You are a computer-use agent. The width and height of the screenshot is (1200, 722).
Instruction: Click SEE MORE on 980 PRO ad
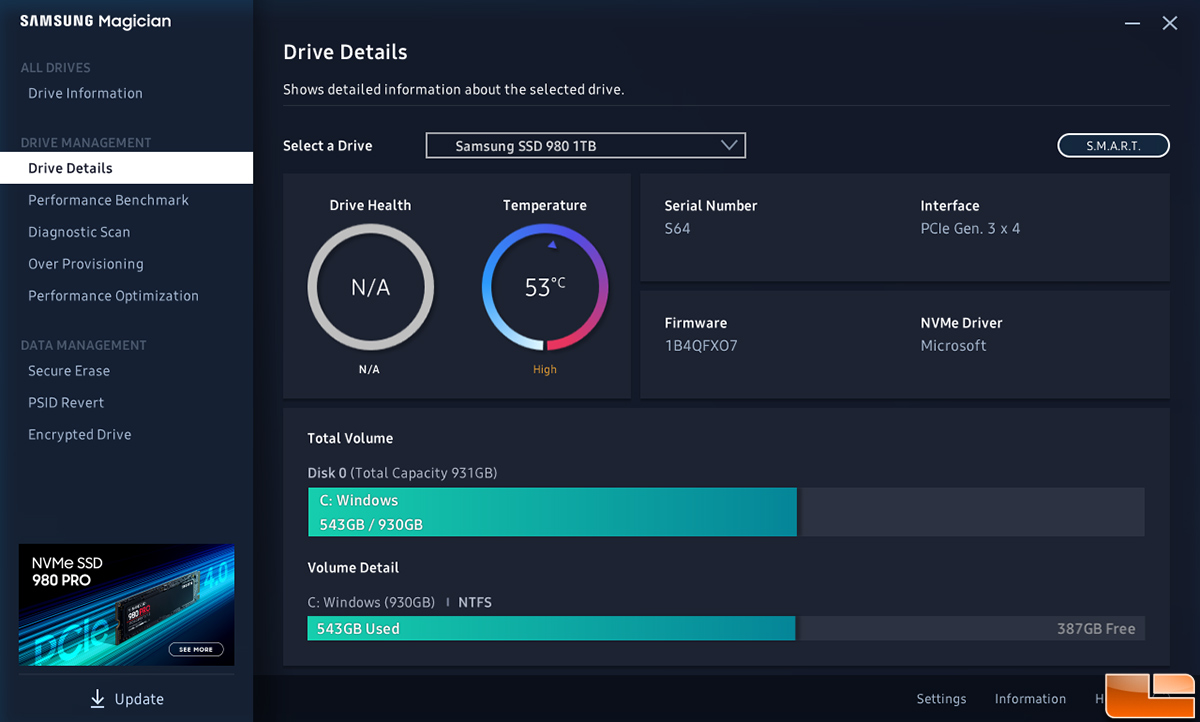click(196, 649)
